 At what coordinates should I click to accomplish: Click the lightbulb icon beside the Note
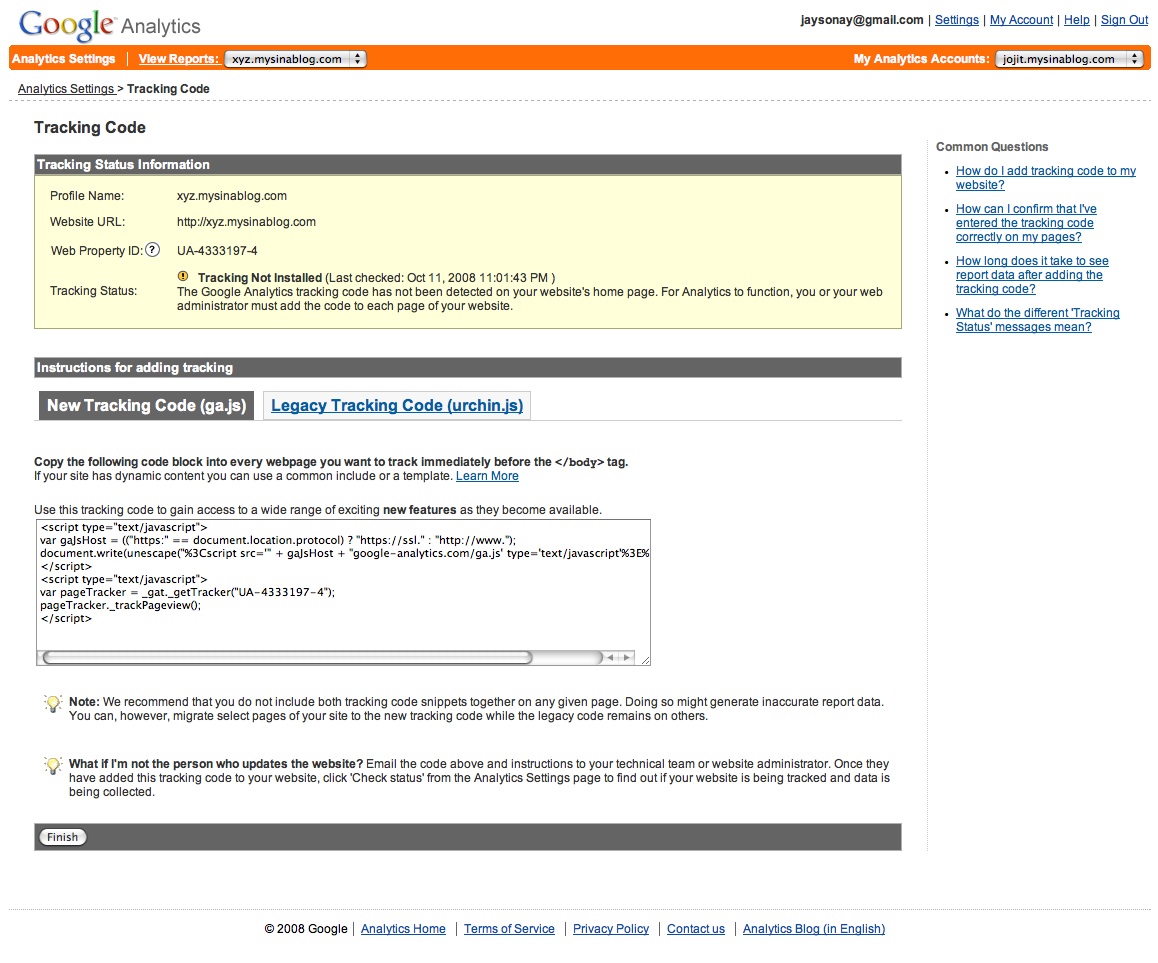(53, 704)
